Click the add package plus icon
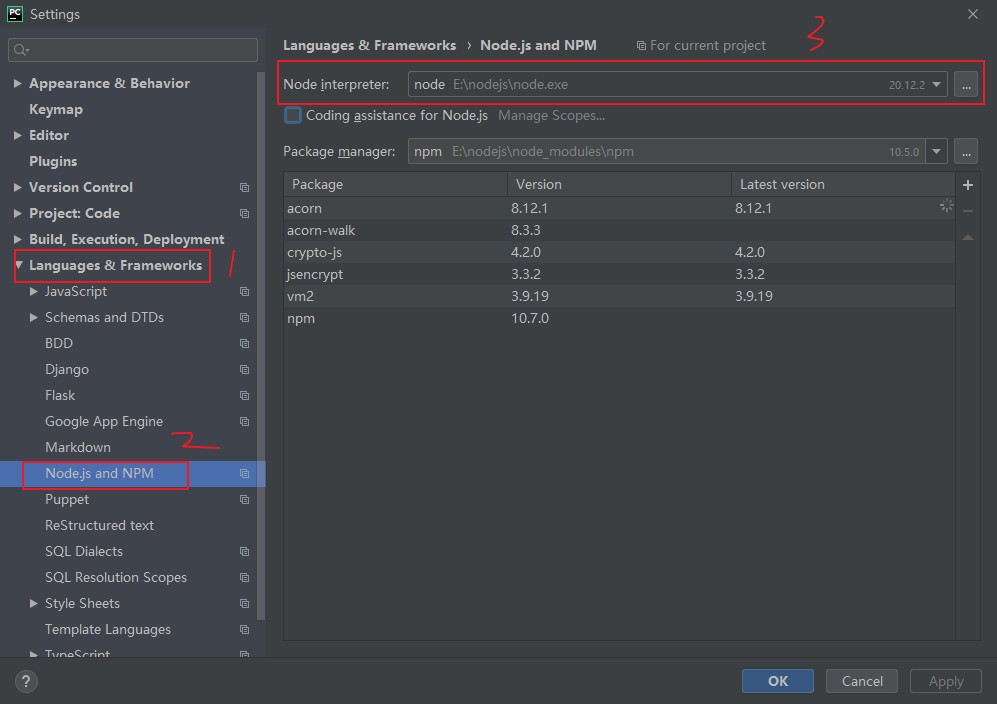 968,185
